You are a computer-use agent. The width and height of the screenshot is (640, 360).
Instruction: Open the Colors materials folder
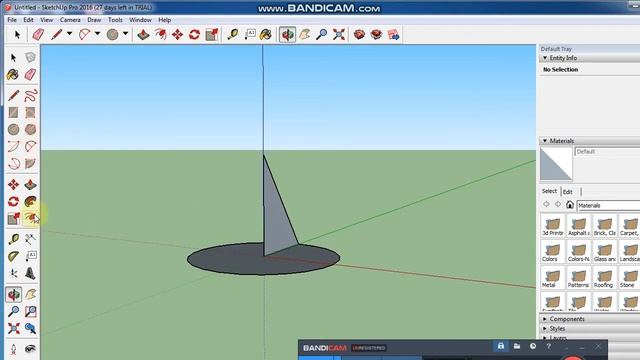(x=552, y=252)
